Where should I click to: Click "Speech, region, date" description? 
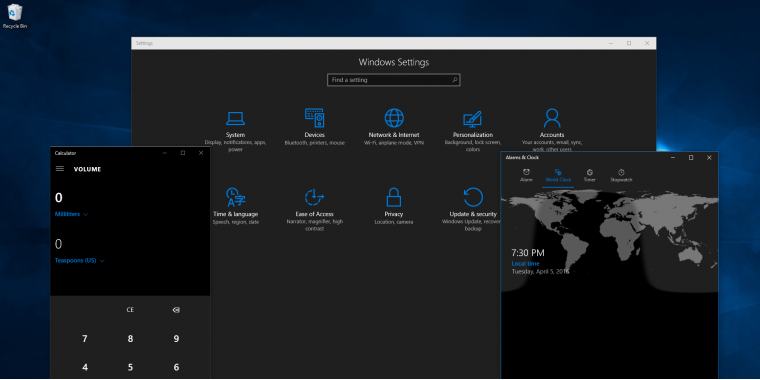(236, 222)
